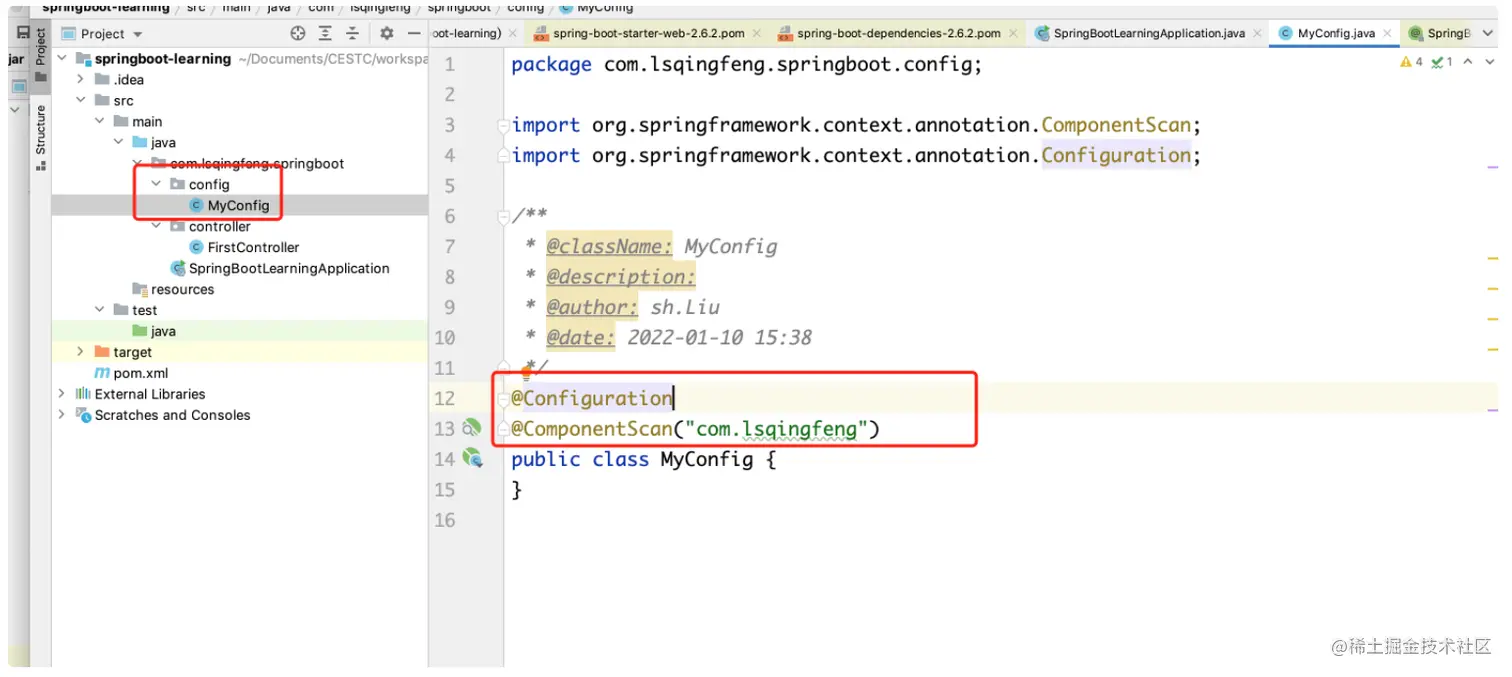Close the spring-boot-dependencies-2.6.2.pom tab
This screenshot has height=677, width=1512.
(x=1013, y=33)
